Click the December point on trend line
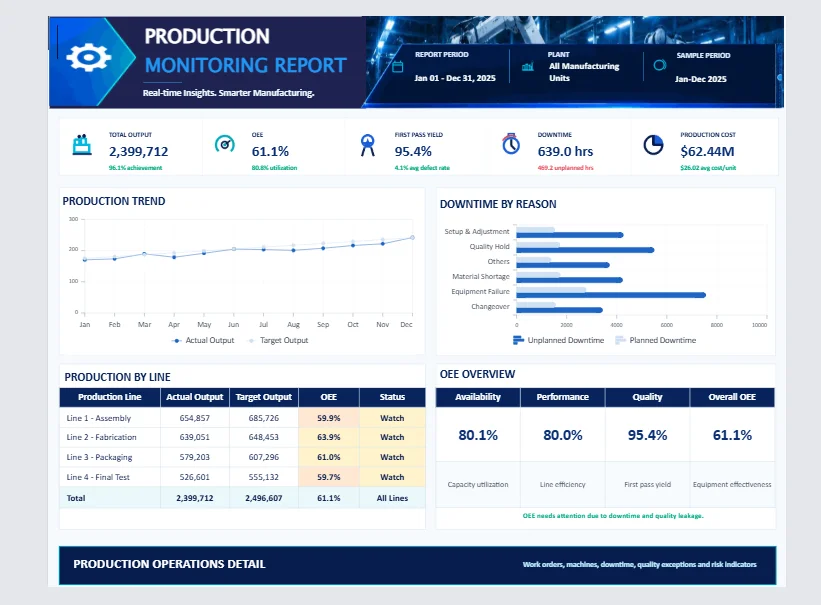 413,237
